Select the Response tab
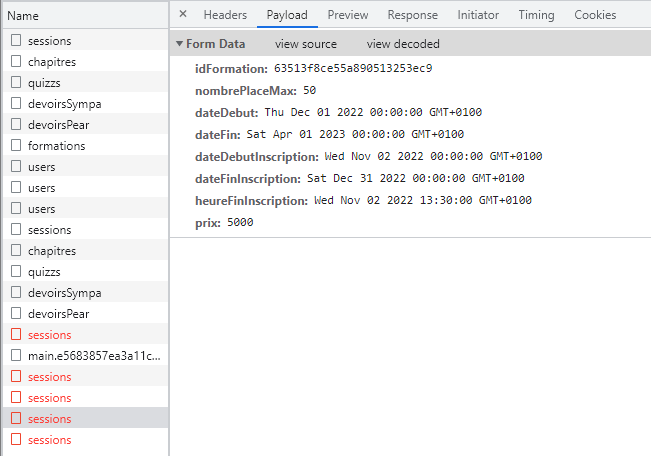Screen dimensions: 651x456 pos(413,15)
